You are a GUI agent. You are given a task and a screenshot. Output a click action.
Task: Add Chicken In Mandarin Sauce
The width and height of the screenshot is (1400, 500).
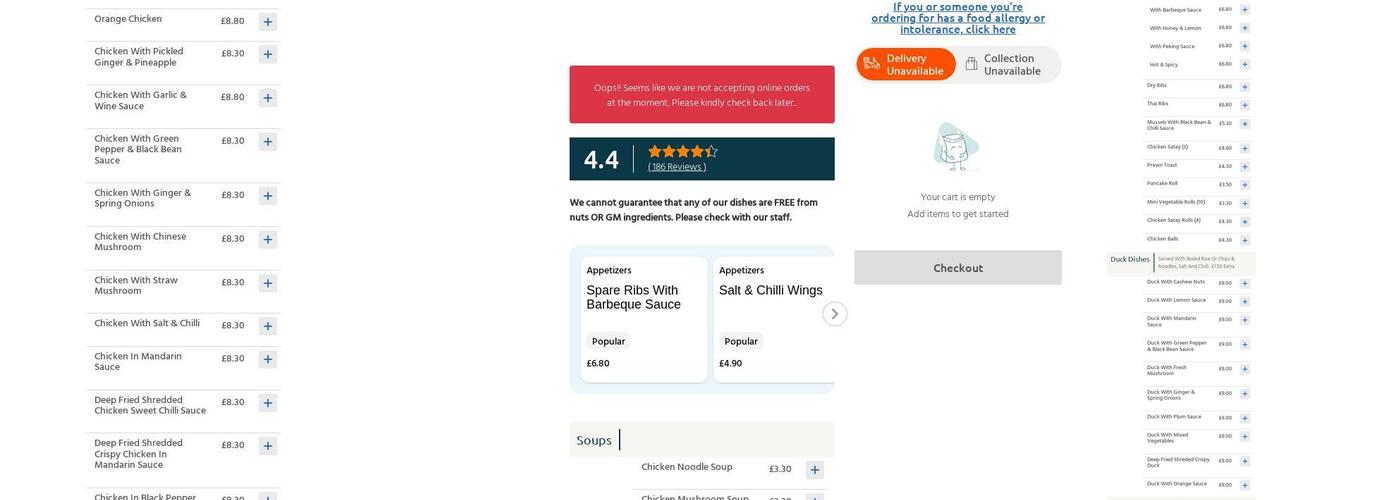point(267,359)
